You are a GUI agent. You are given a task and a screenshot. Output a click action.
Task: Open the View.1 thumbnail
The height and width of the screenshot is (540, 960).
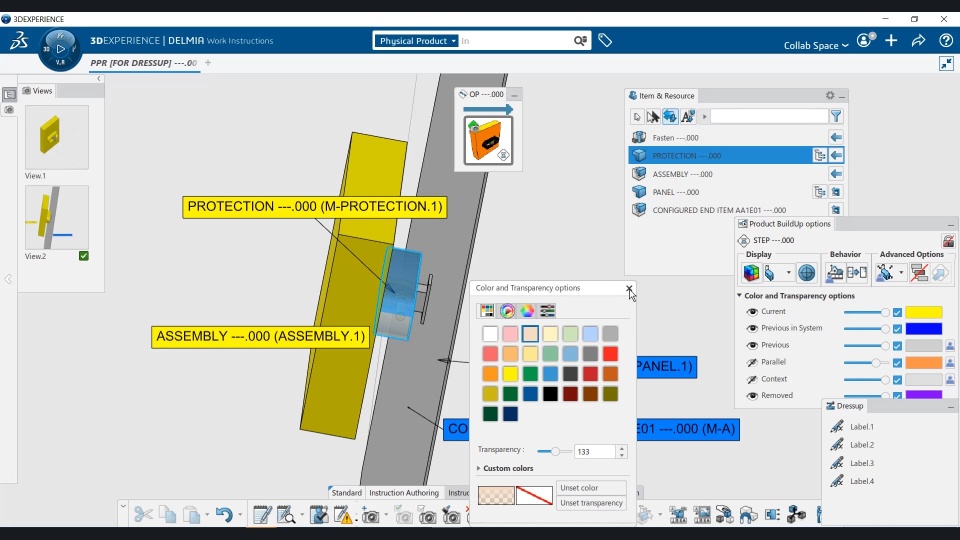[x=57, y=137]
